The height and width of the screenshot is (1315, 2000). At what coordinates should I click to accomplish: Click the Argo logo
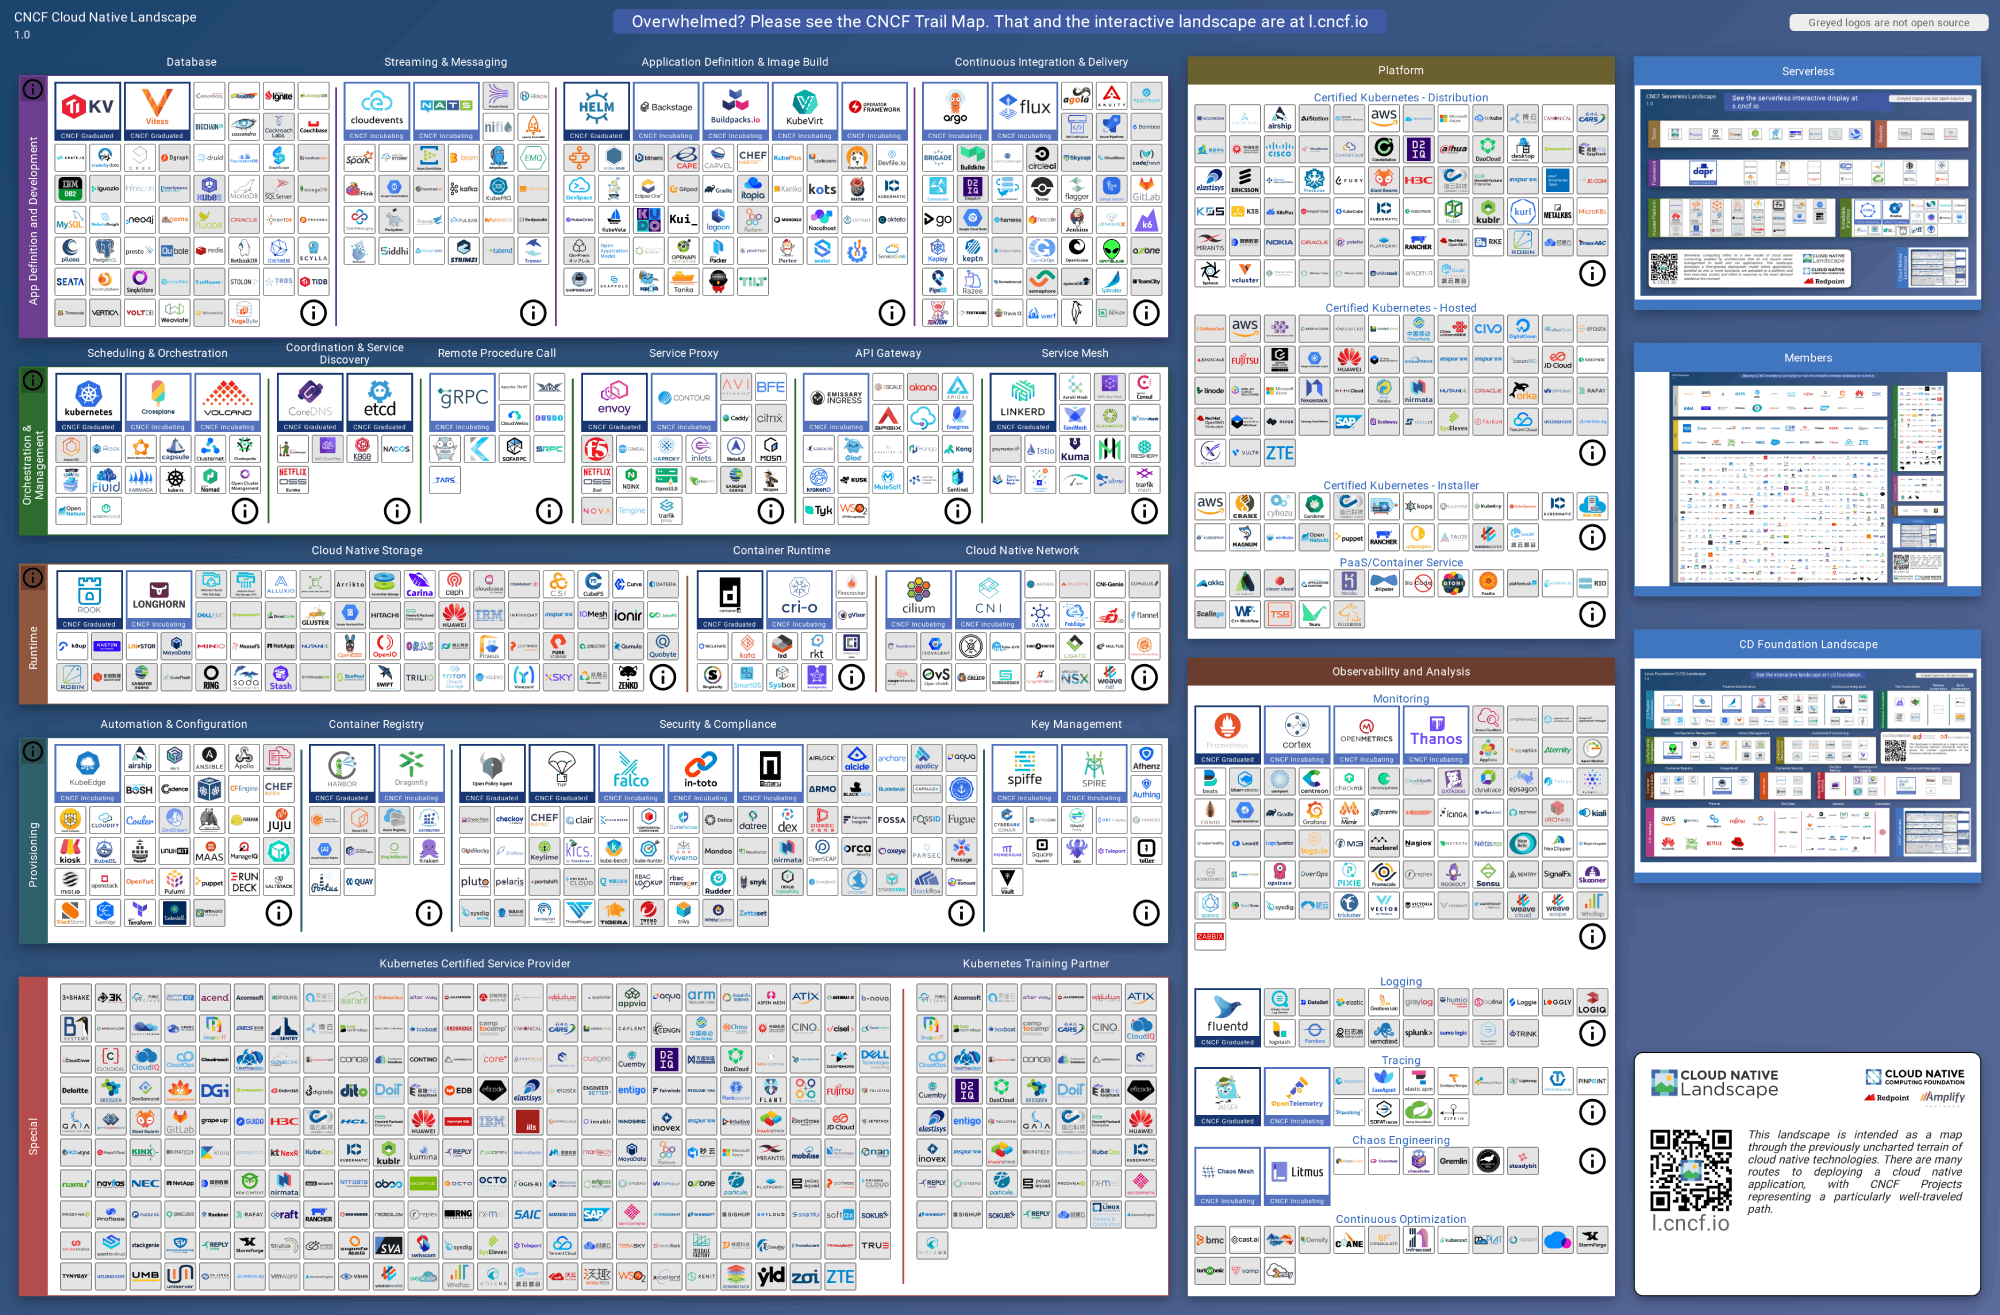(955, 111)
